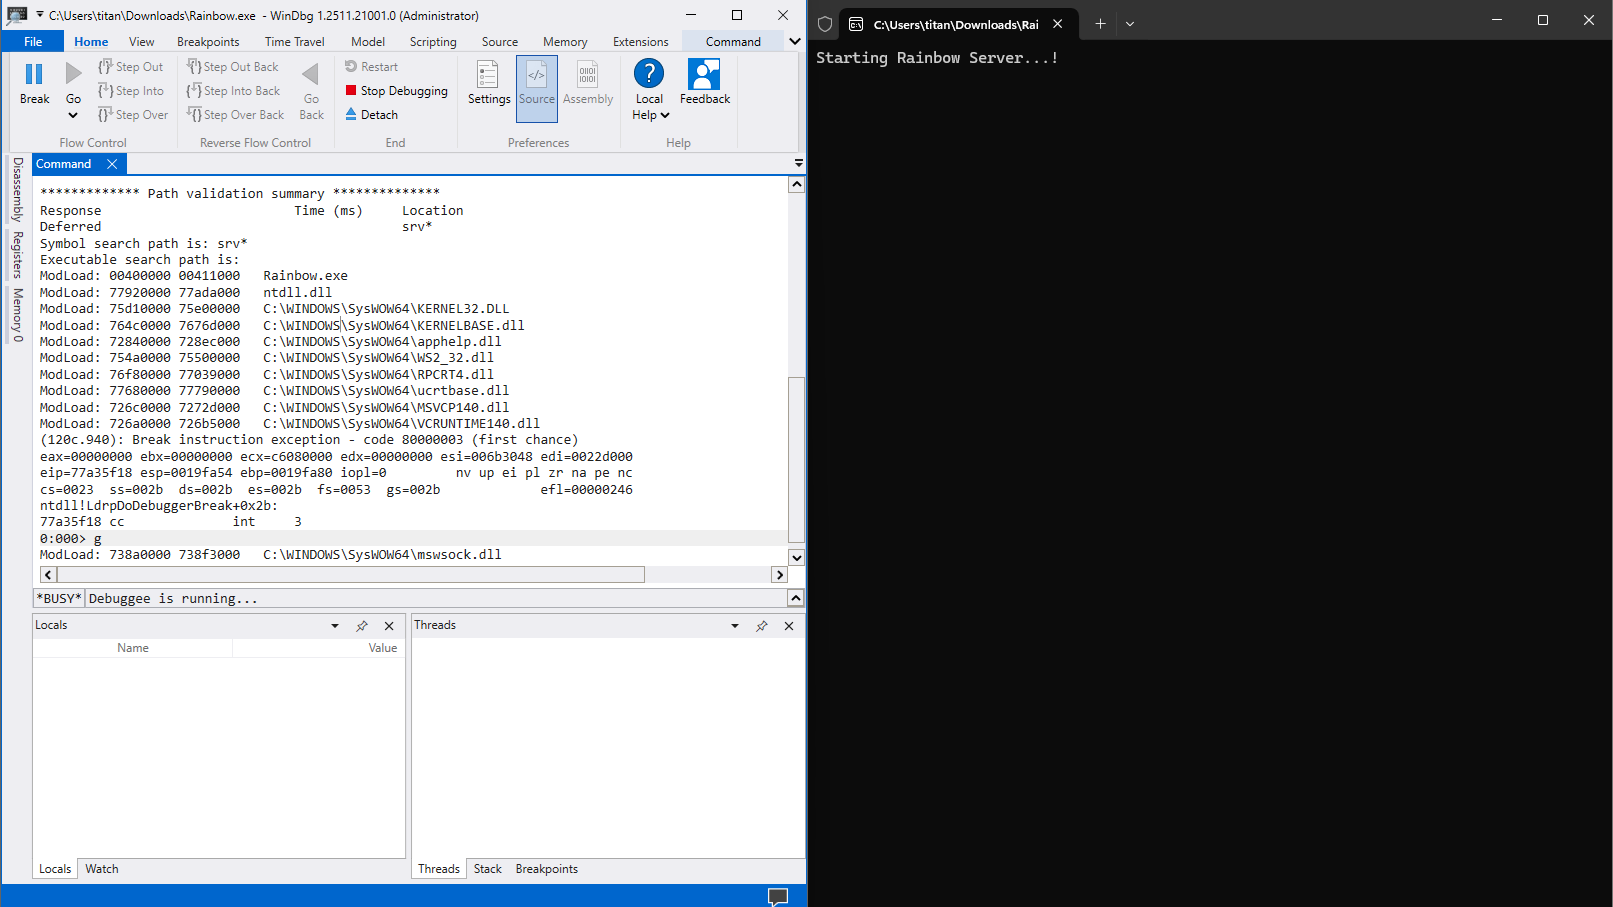Open the Memory ribbon tab
This screenshot has width=1613, height=907.
(x=565, y=42)
